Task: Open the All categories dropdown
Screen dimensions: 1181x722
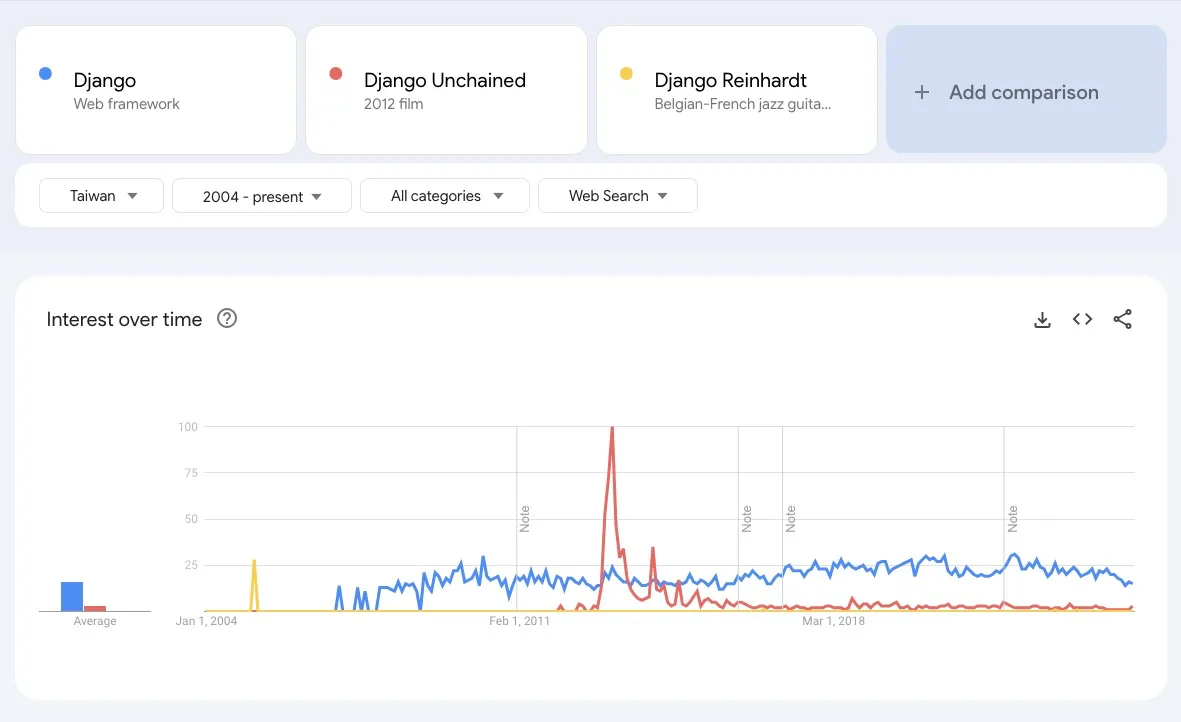Action: (x=444, y=195)
